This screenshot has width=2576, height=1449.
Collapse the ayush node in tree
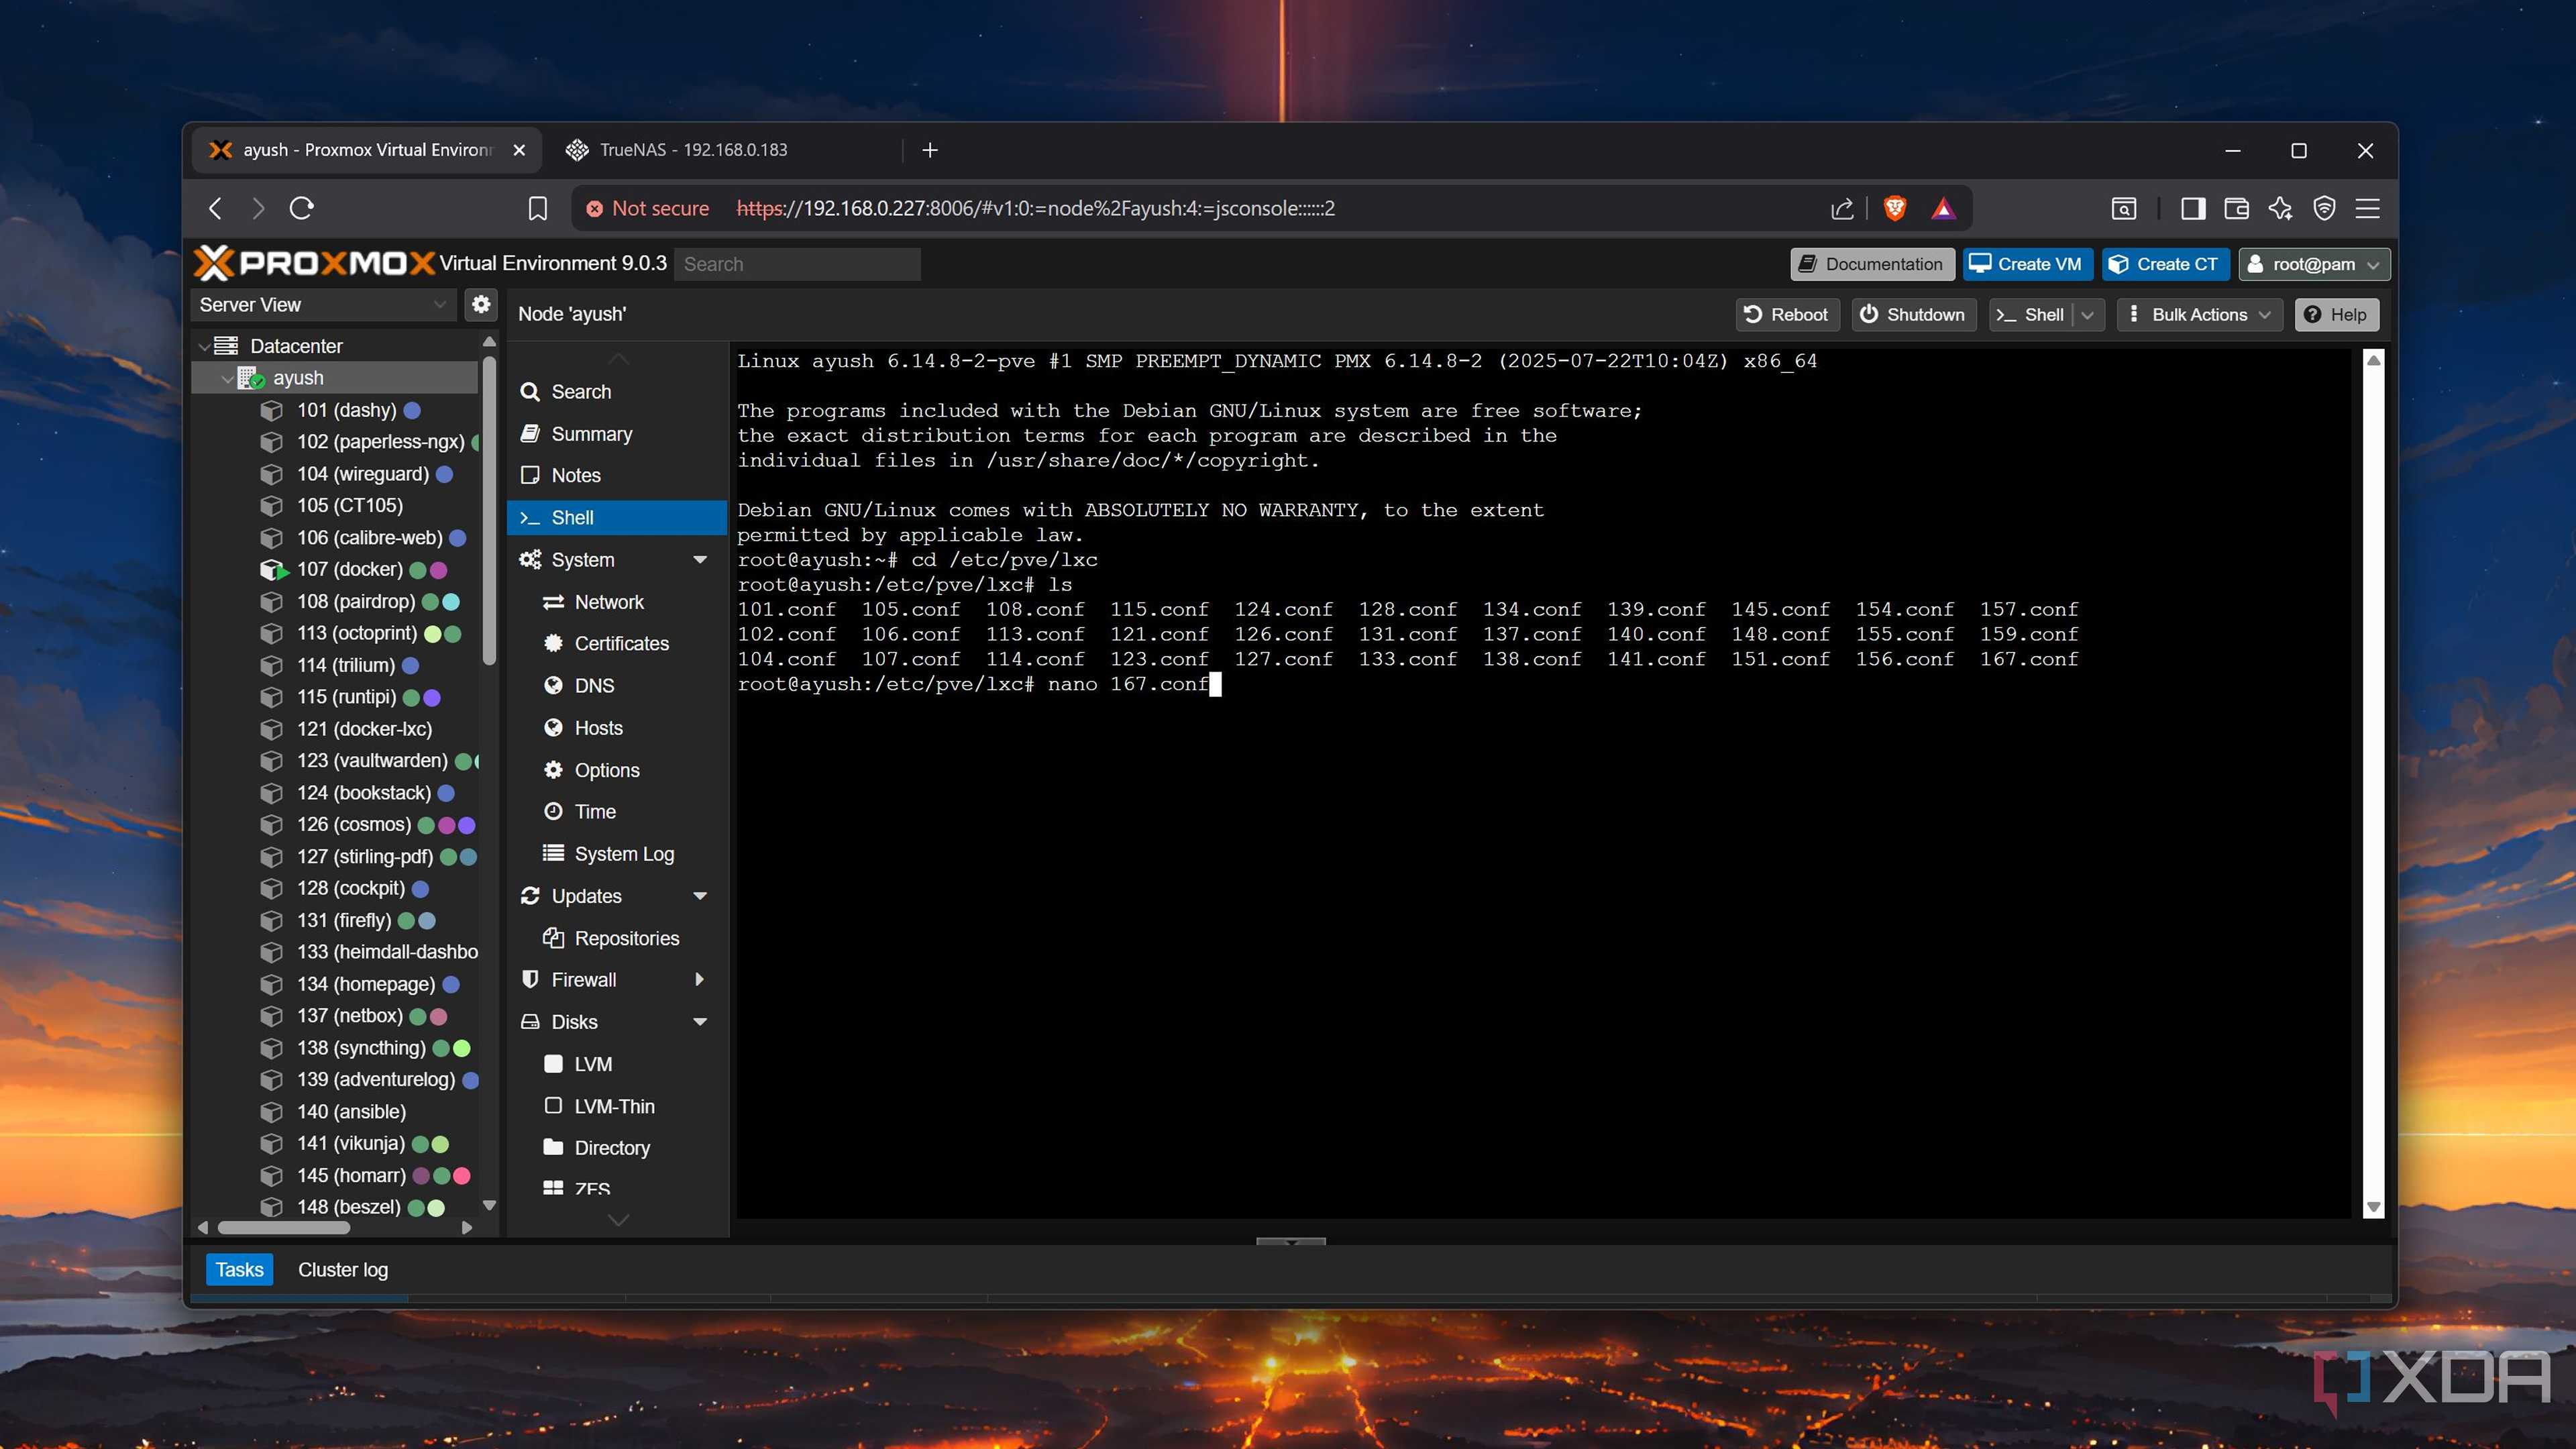[227, 378]
